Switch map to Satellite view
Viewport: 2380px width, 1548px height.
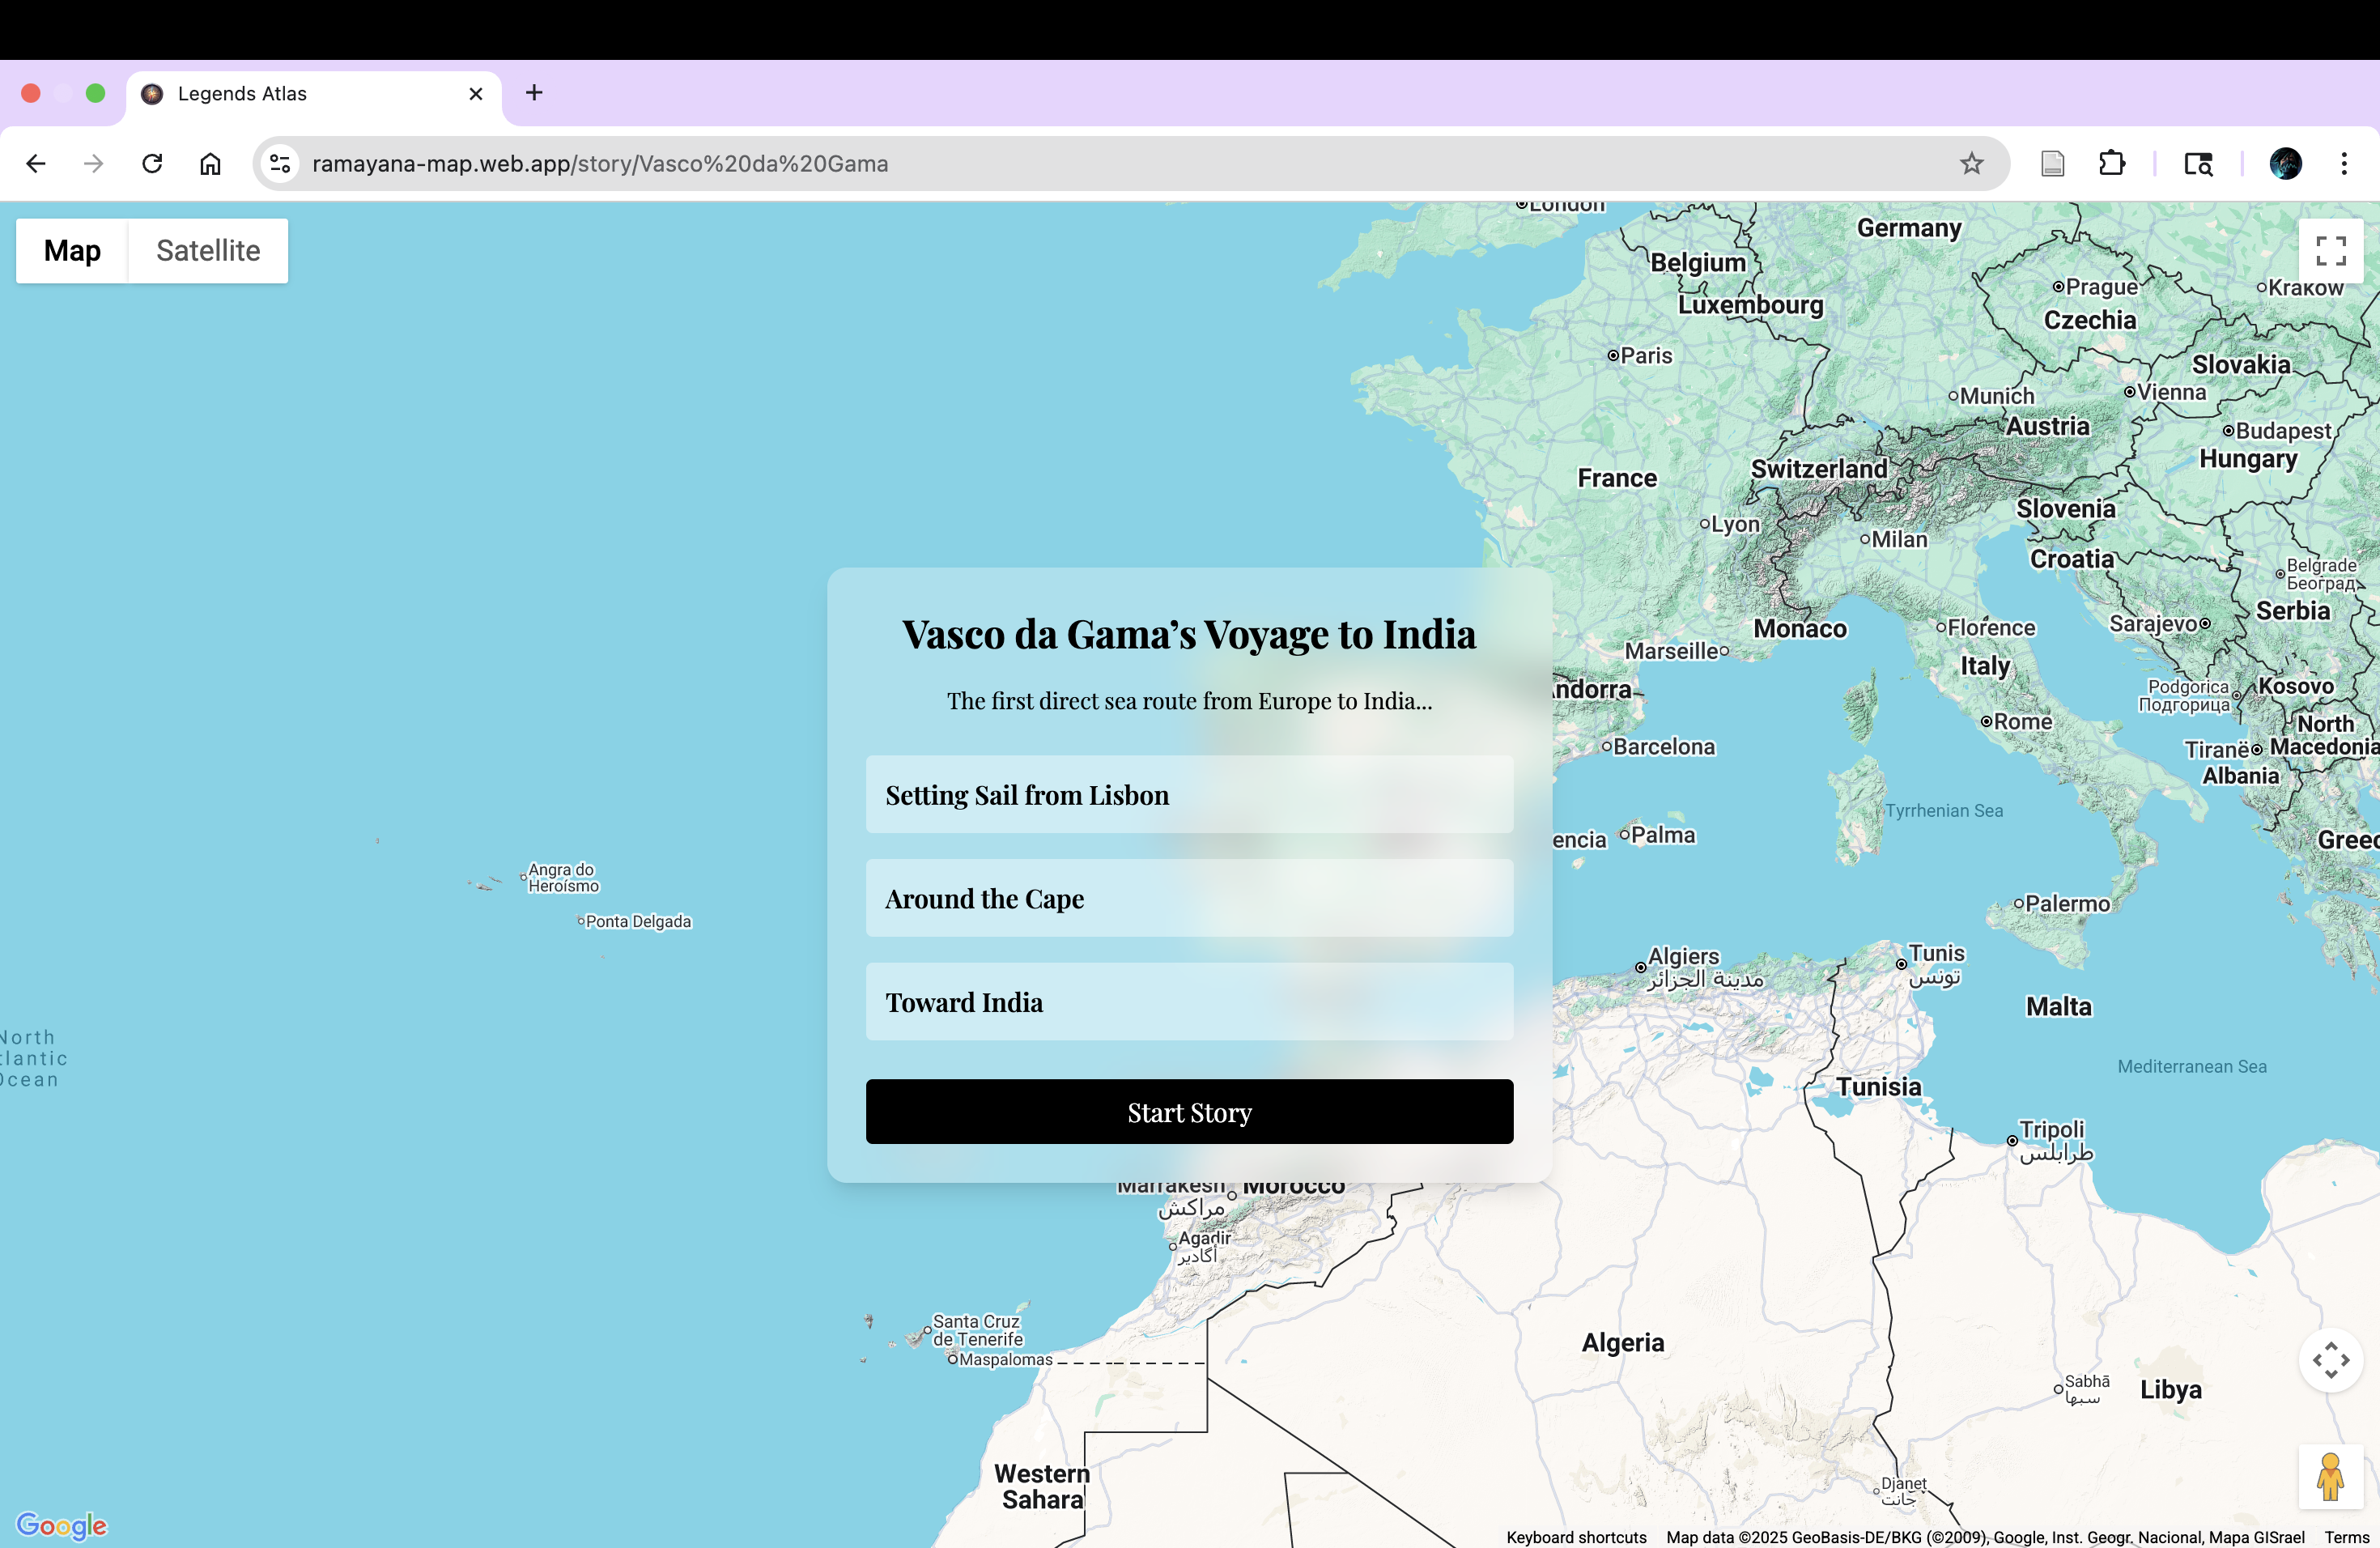pos(208,251)
